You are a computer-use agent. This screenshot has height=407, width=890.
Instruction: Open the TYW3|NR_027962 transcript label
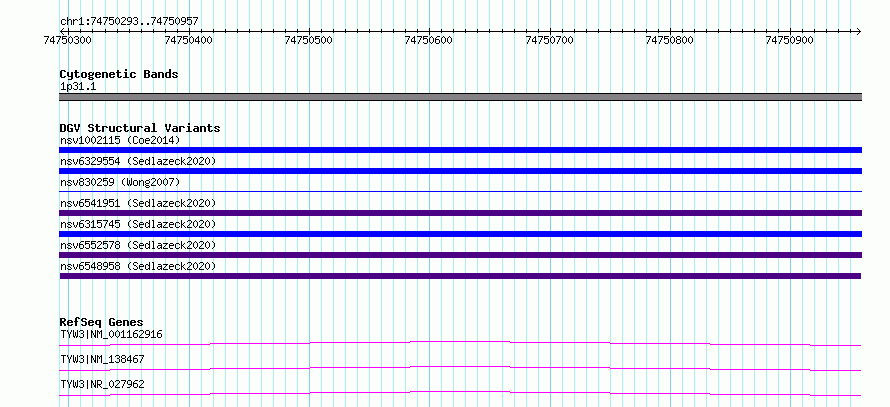(102, 384)
